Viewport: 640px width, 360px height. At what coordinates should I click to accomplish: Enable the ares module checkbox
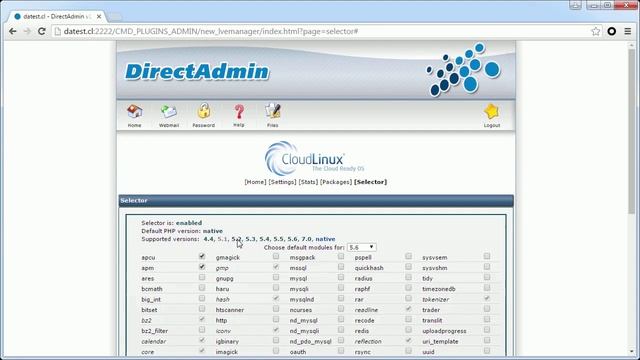point(202,277)
